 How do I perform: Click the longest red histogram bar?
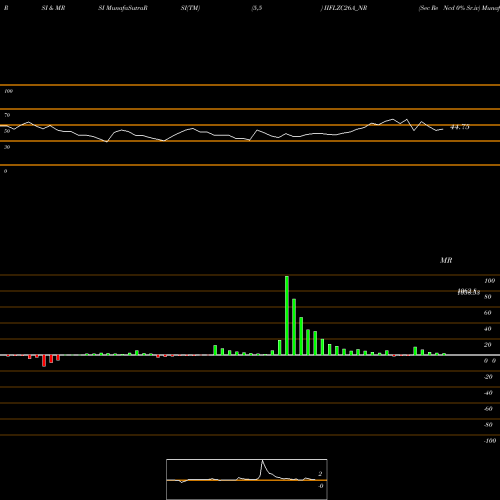click(44, 361)
